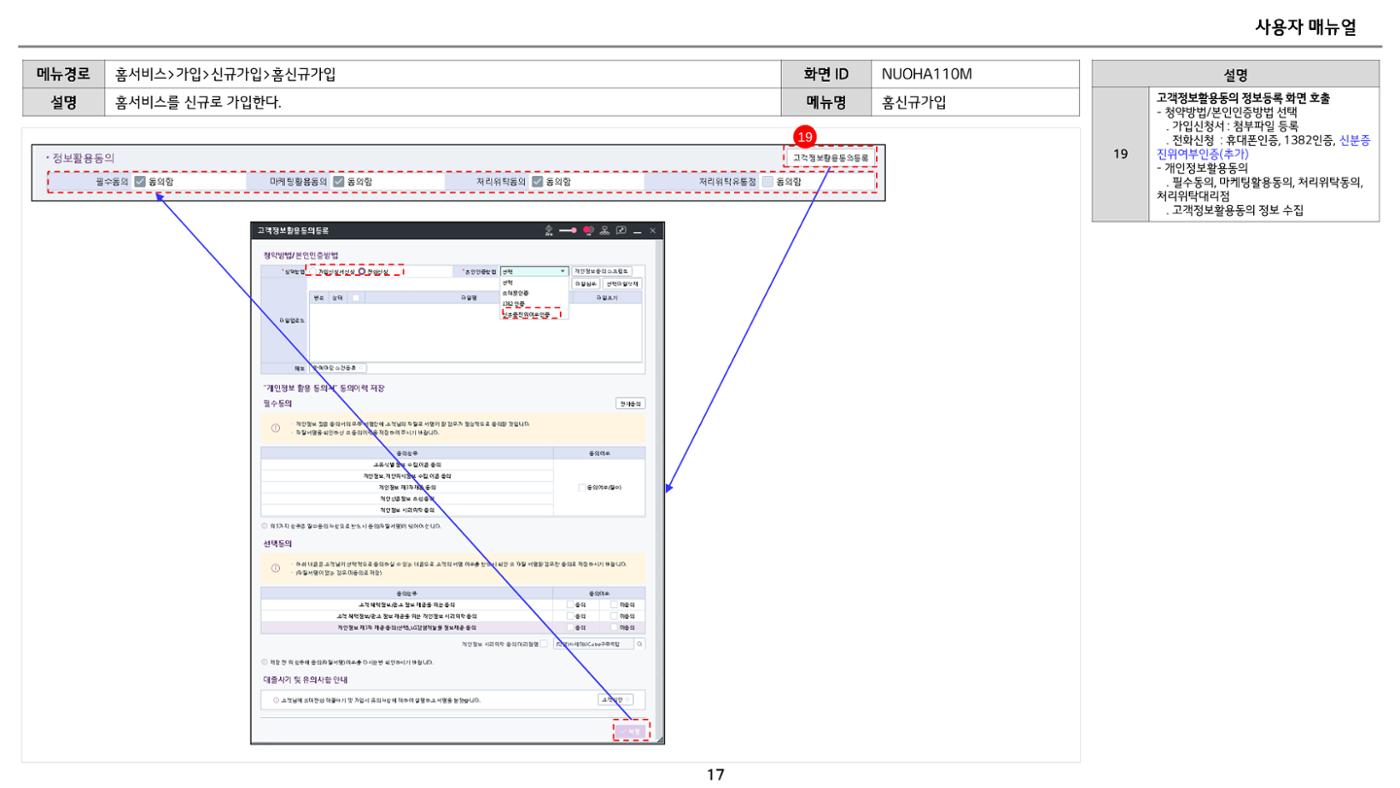Click the 대리점명 search input field
This screenshot has height=788, width=1400.
pyautogui.click(x=593, y=644)
